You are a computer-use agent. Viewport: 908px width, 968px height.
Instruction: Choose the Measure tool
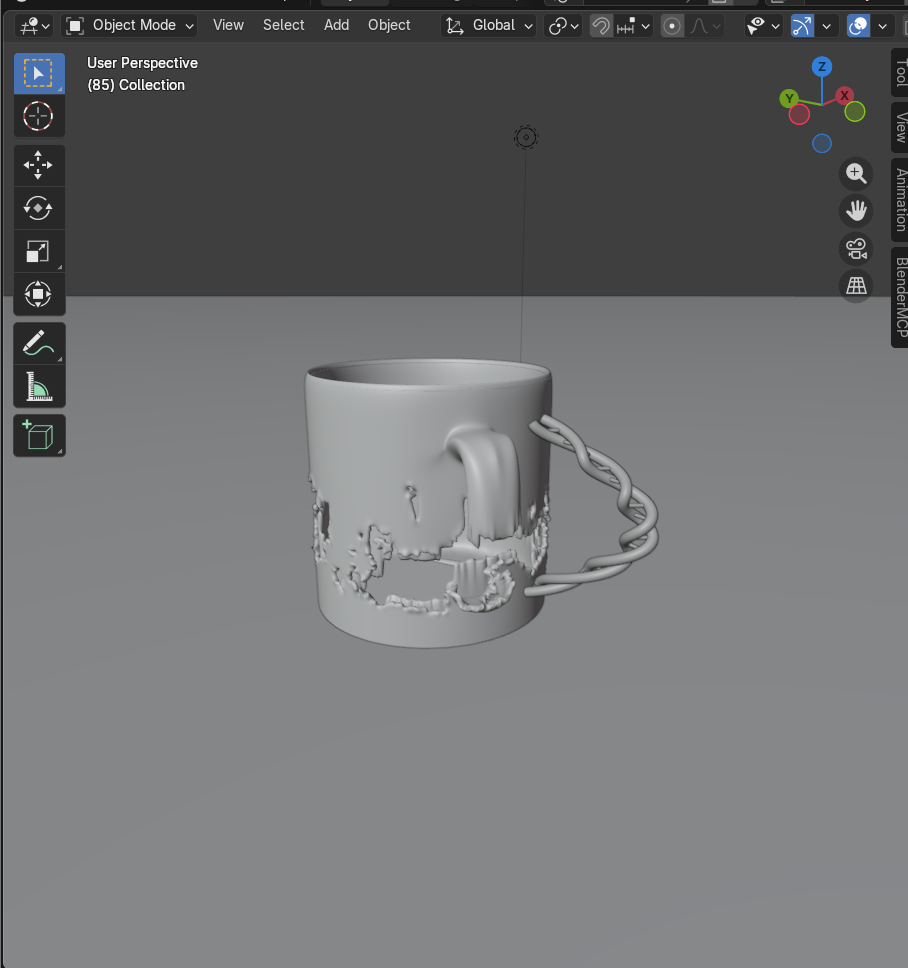pyautogui.click(x=38, y=386)
